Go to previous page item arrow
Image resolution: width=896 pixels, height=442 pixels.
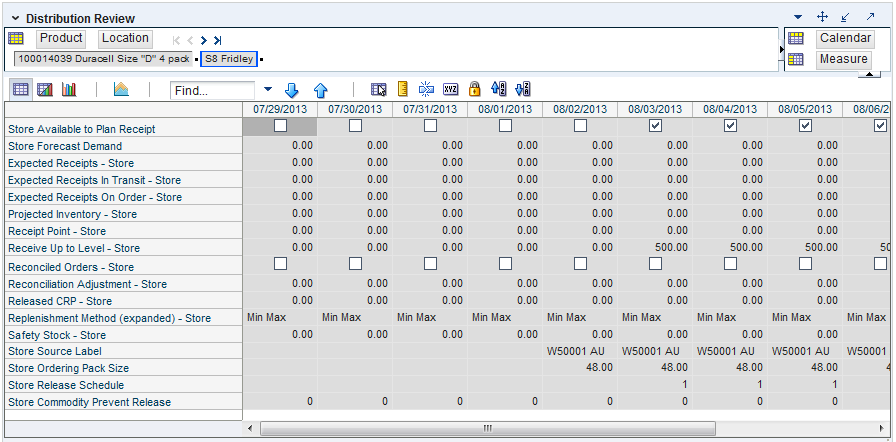pos(190,41)
